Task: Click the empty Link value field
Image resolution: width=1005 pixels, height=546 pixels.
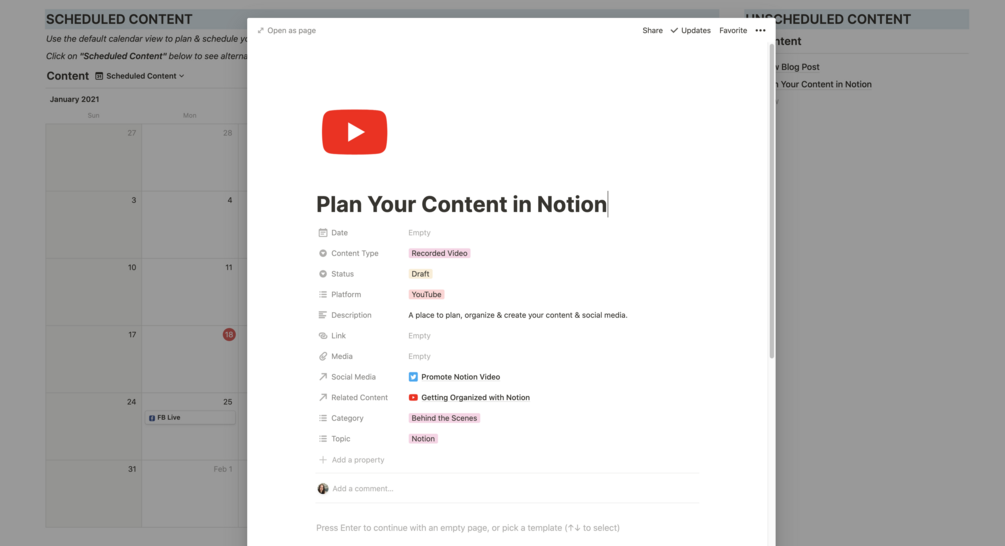Action: (x=419, y=335)
